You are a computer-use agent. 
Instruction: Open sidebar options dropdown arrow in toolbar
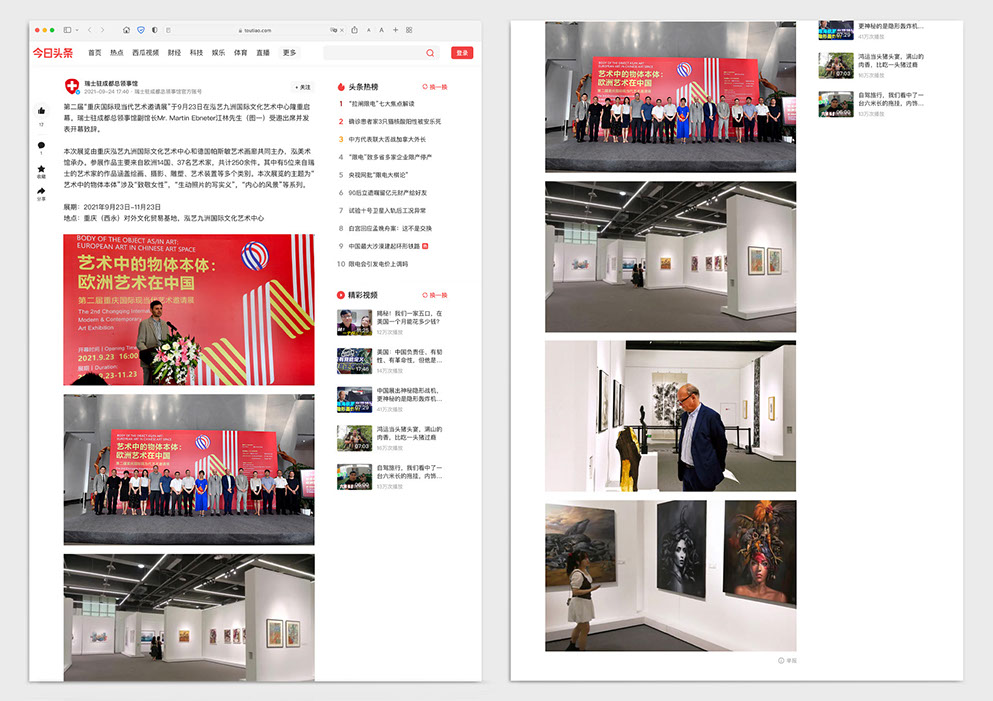pos(77,30)
